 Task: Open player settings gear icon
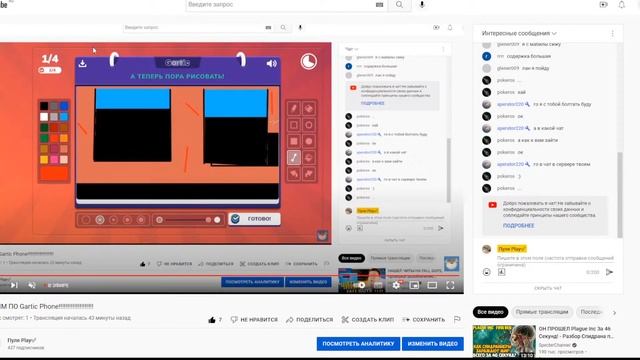tap(396, 285)
